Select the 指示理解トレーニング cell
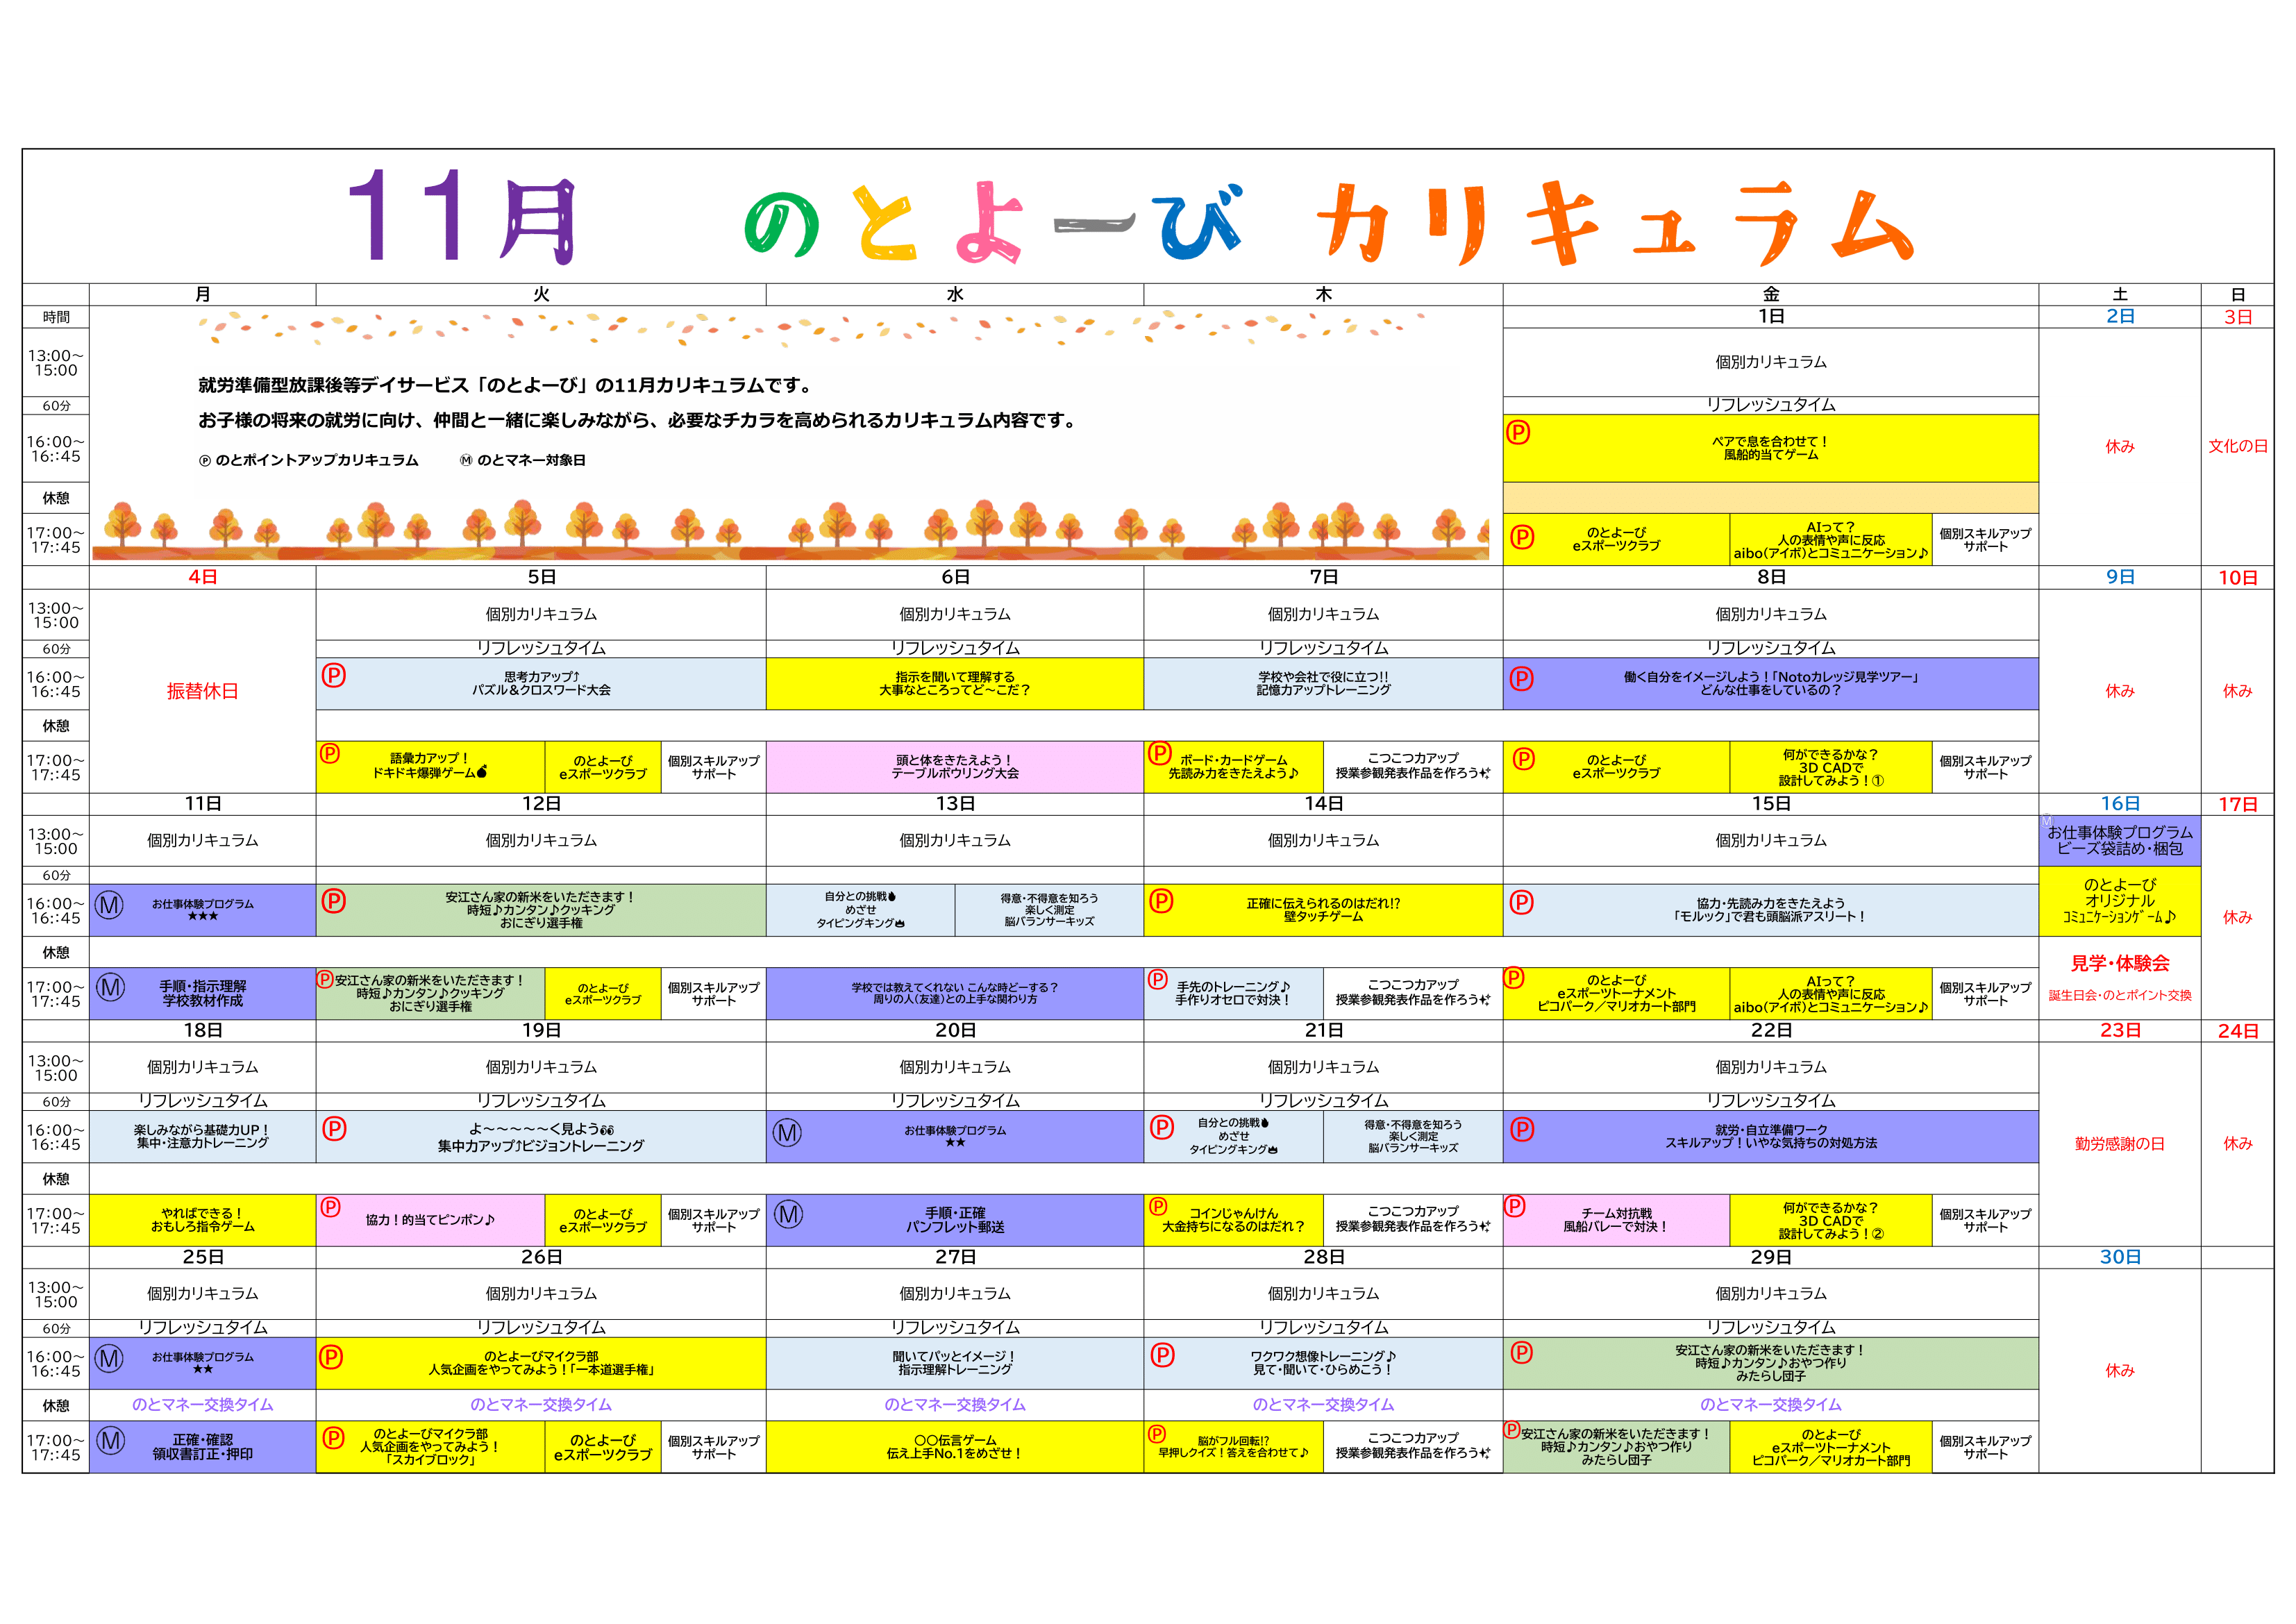2296x1624 pixels. pyautogui.click(x=955, y=1364)
